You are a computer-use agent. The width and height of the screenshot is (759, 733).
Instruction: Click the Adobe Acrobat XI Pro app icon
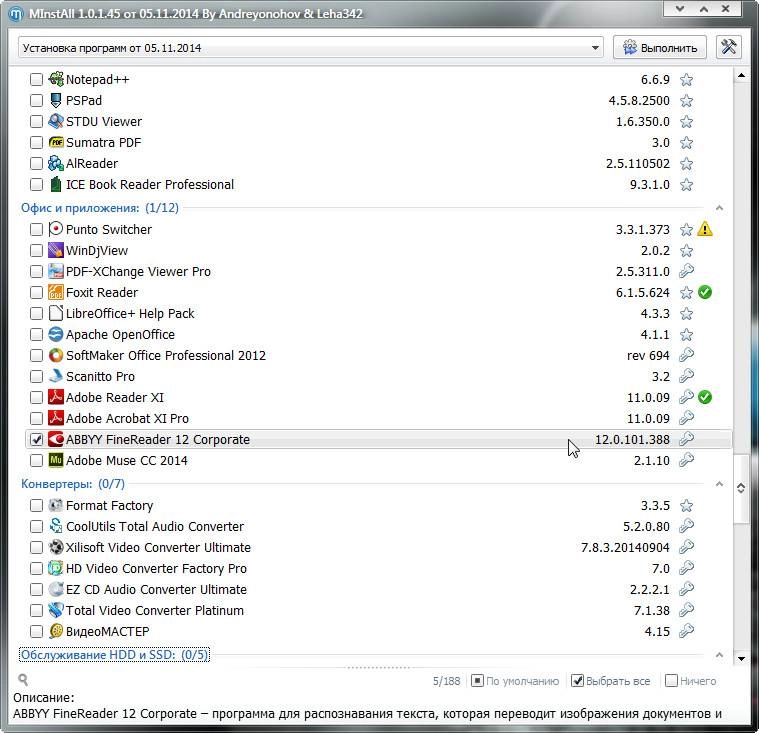point(56,418)
